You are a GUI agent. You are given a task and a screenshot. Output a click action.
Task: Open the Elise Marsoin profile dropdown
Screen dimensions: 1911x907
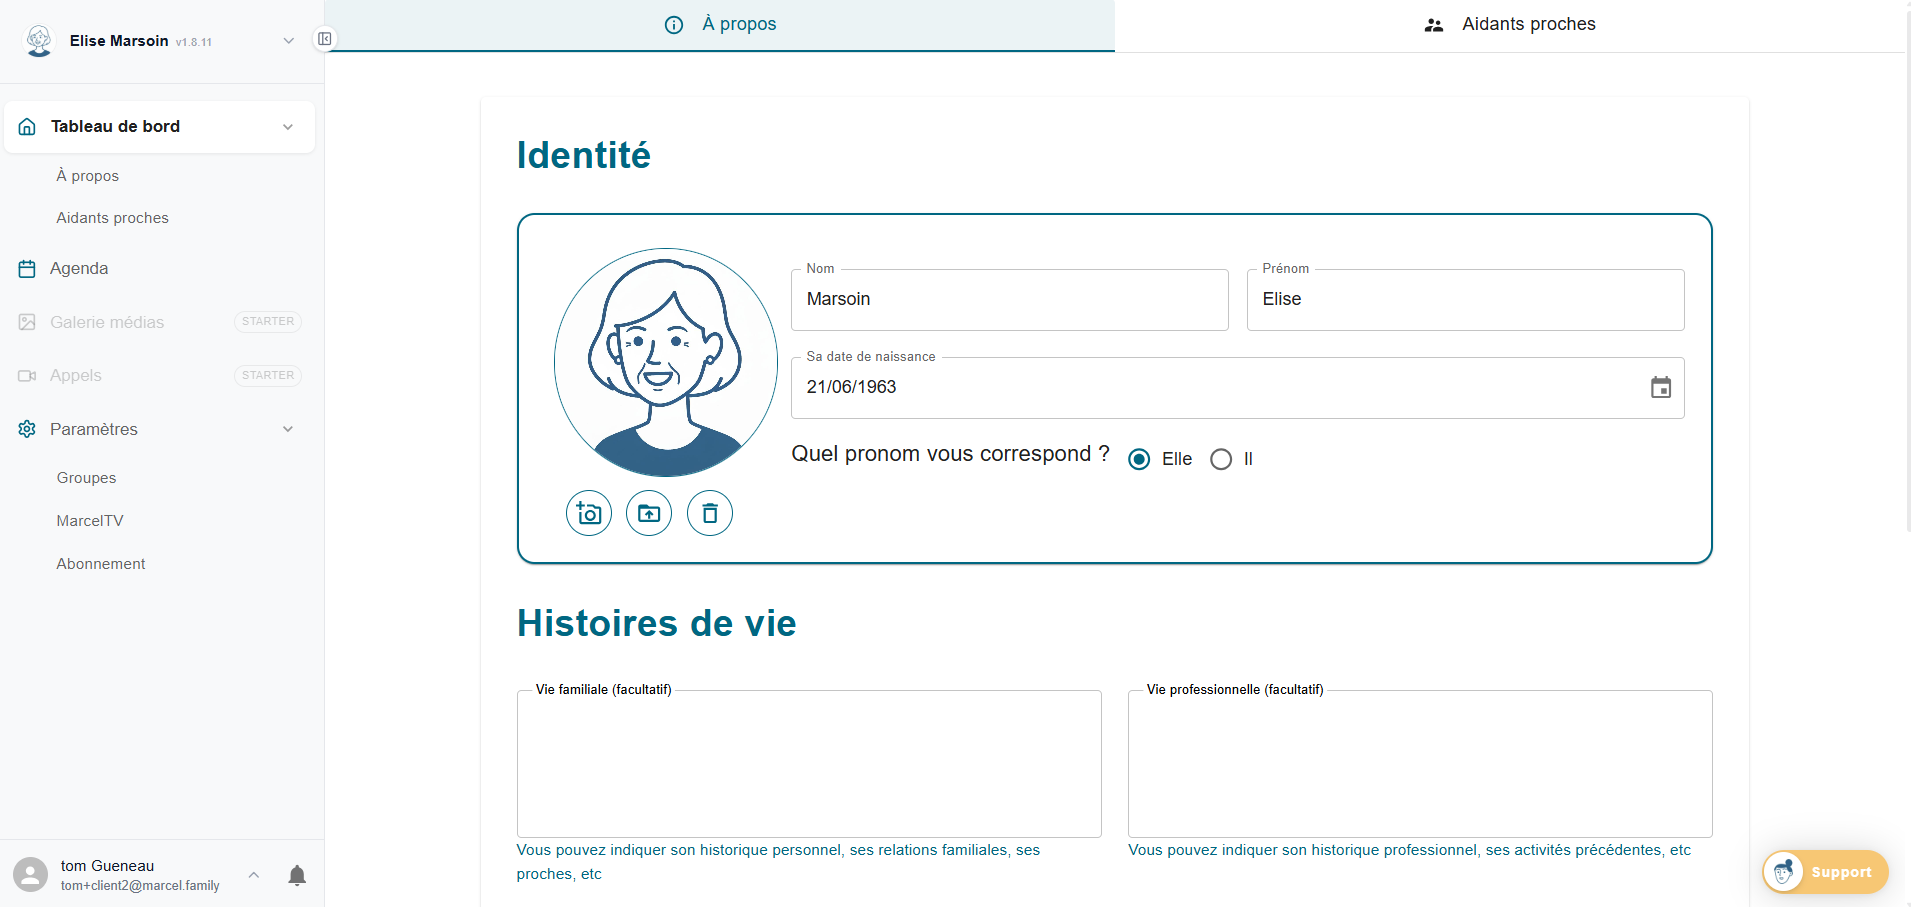[x=289, y=41]
